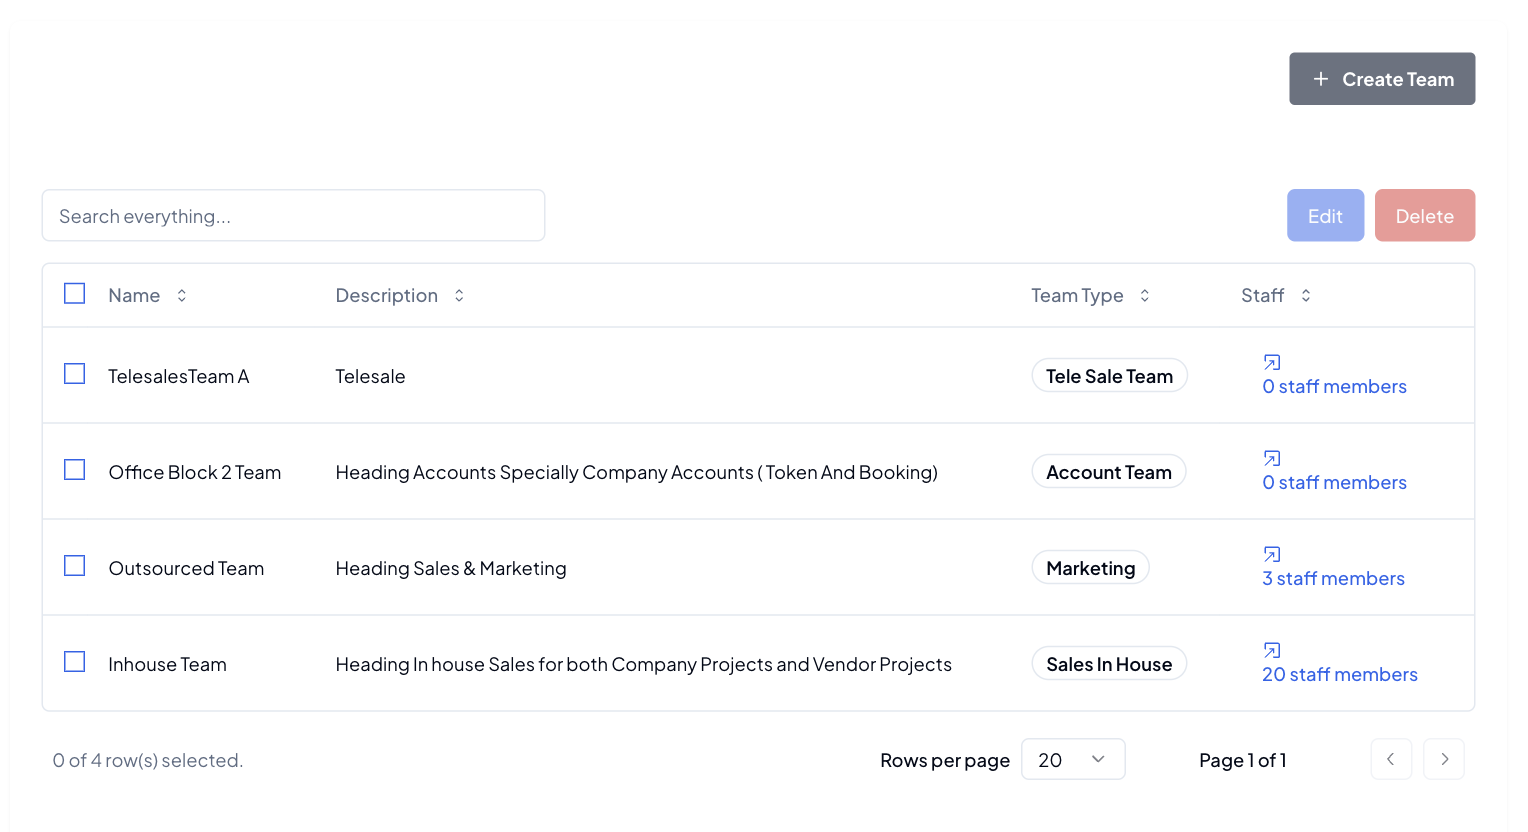Check the Outsourced Team row checkbox
This screenshot has height=832, width=1528.
tap(75, 566)
